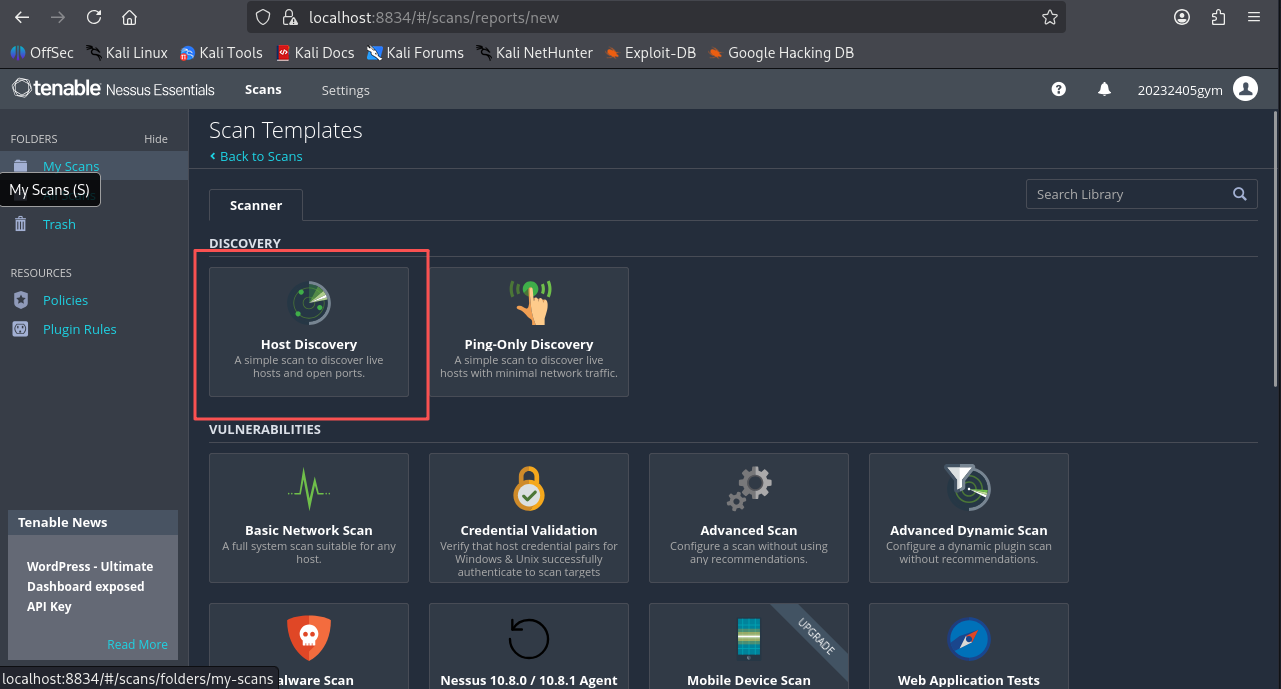Click the Malware Scan skull shield icon

[309, 638]
